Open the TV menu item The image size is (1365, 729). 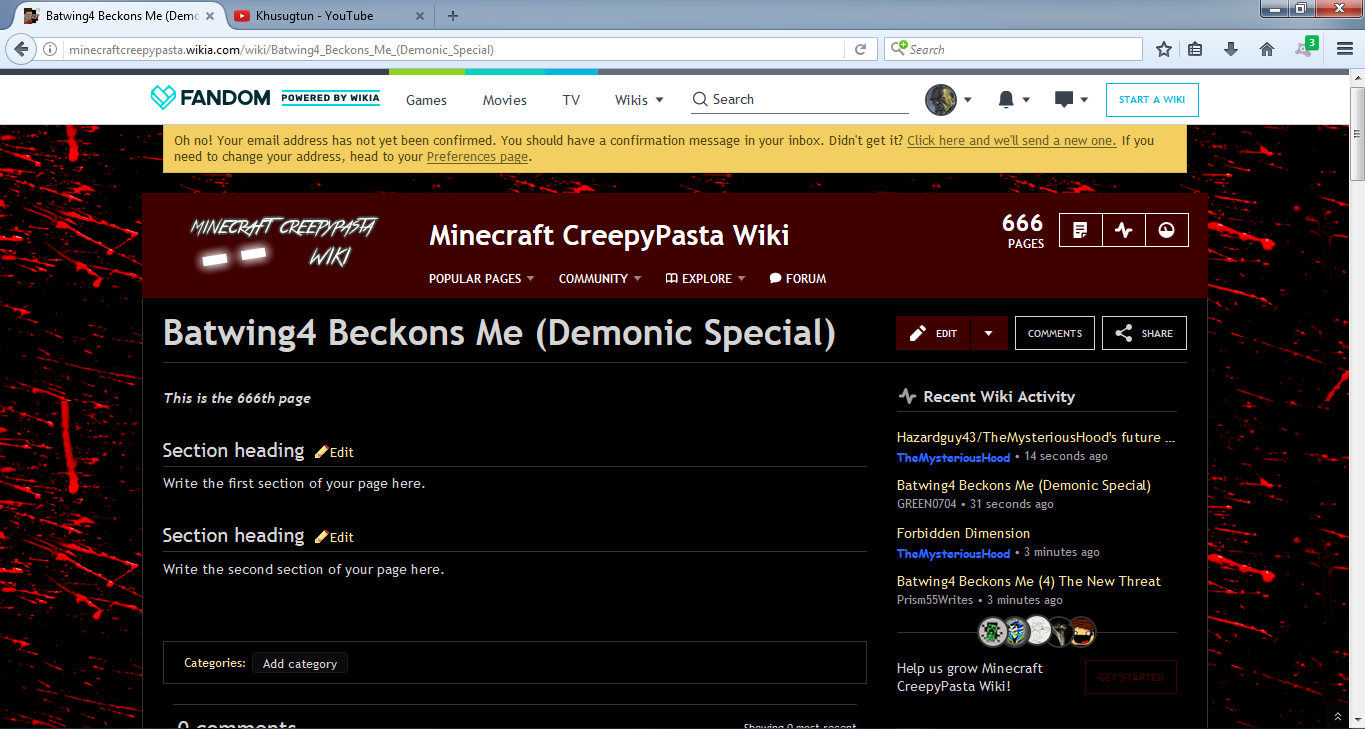coord(571,100)
